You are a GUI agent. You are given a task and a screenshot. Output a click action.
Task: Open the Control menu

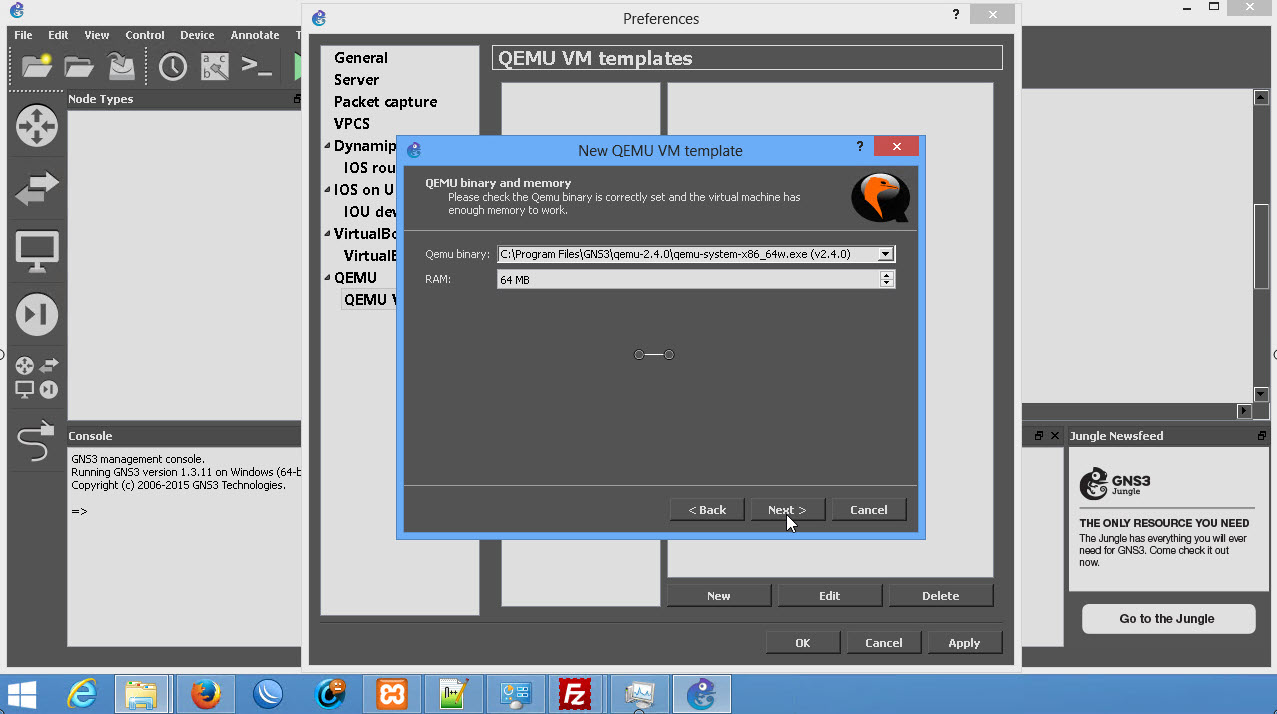tap(145, 35)
